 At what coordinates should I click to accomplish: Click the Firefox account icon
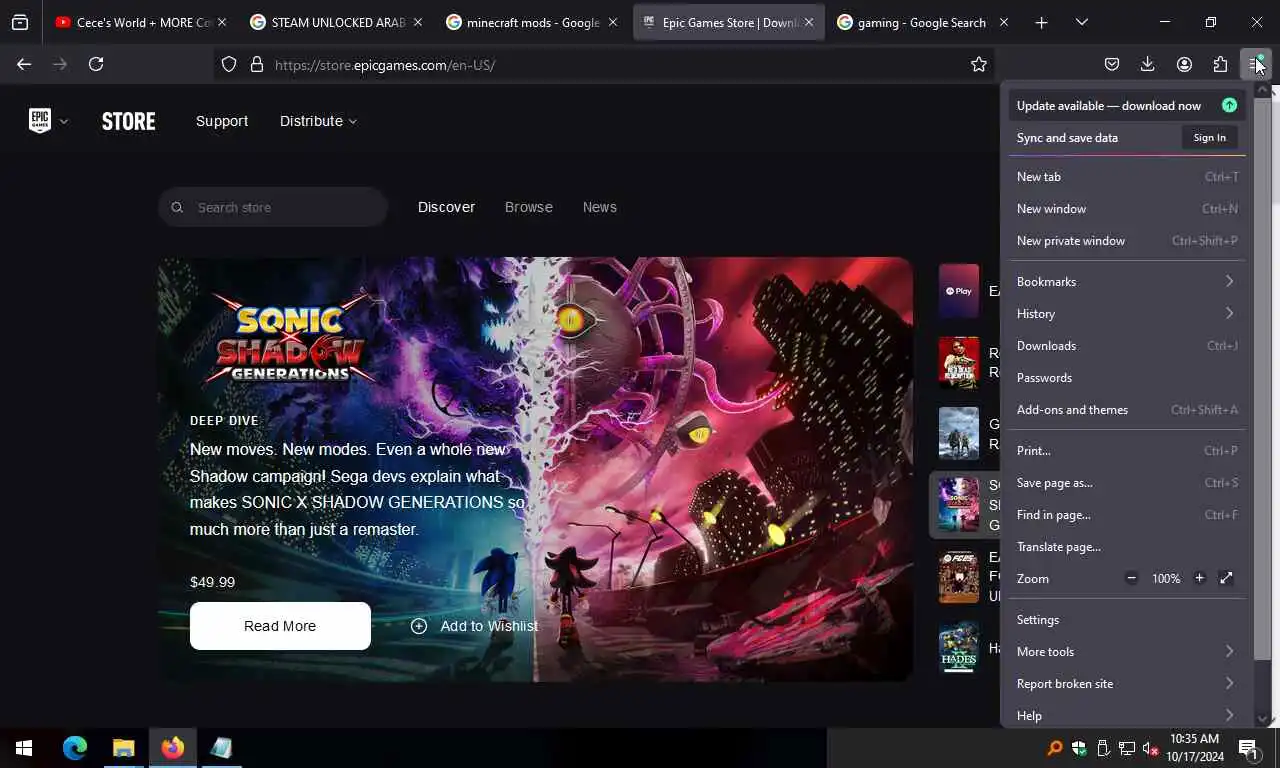tap(1184, 64)
